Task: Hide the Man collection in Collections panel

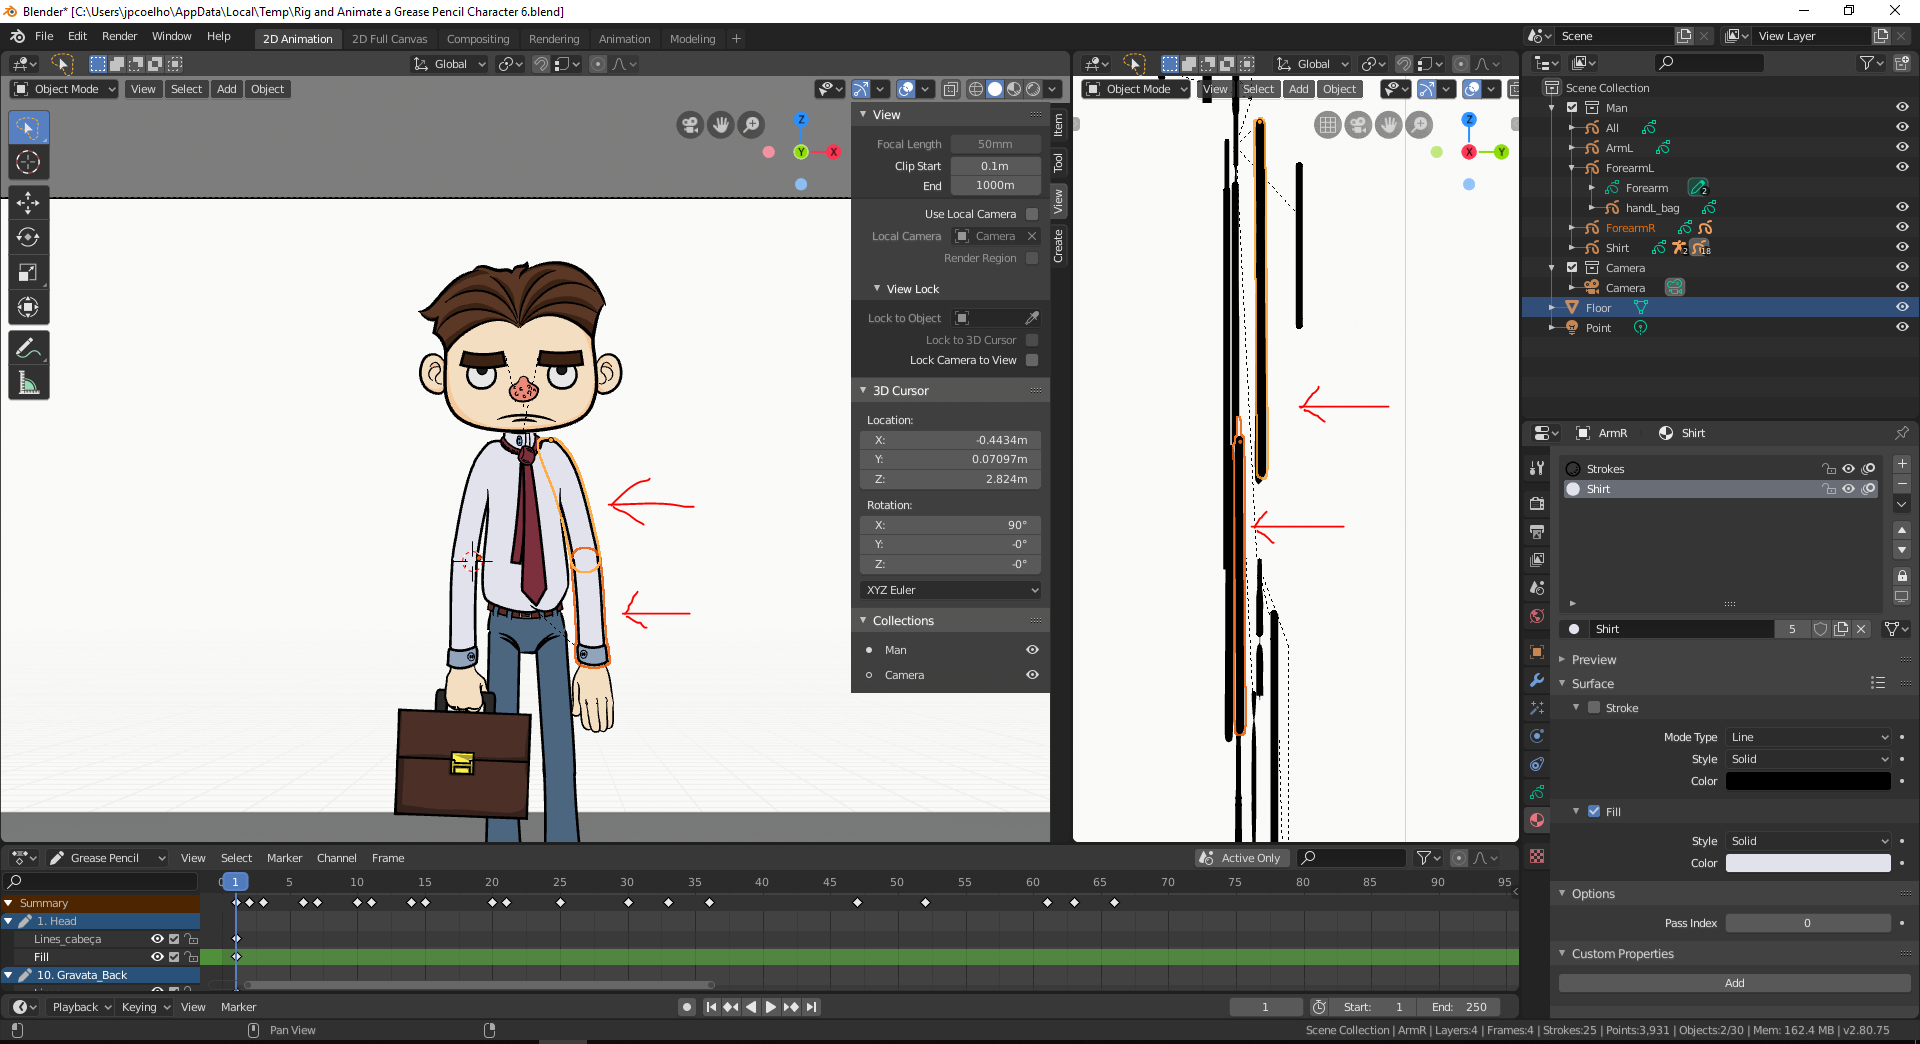Action: (1032, 650)
